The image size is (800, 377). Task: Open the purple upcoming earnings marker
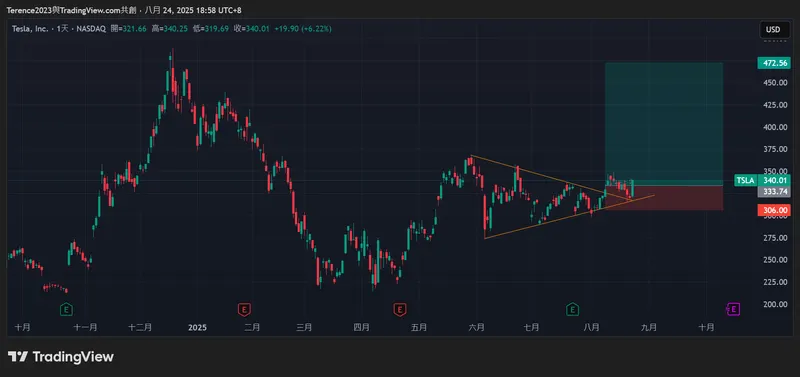pyautogui.click(x=733, y=309)
